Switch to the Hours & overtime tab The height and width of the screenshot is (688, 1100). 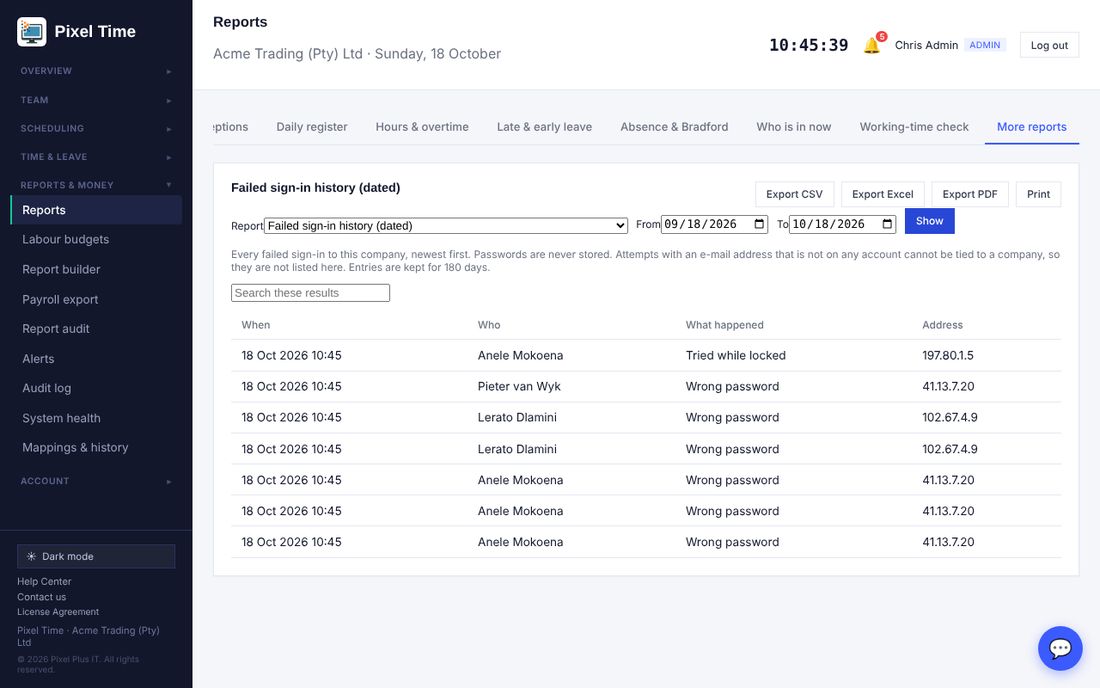click(422, 127)
